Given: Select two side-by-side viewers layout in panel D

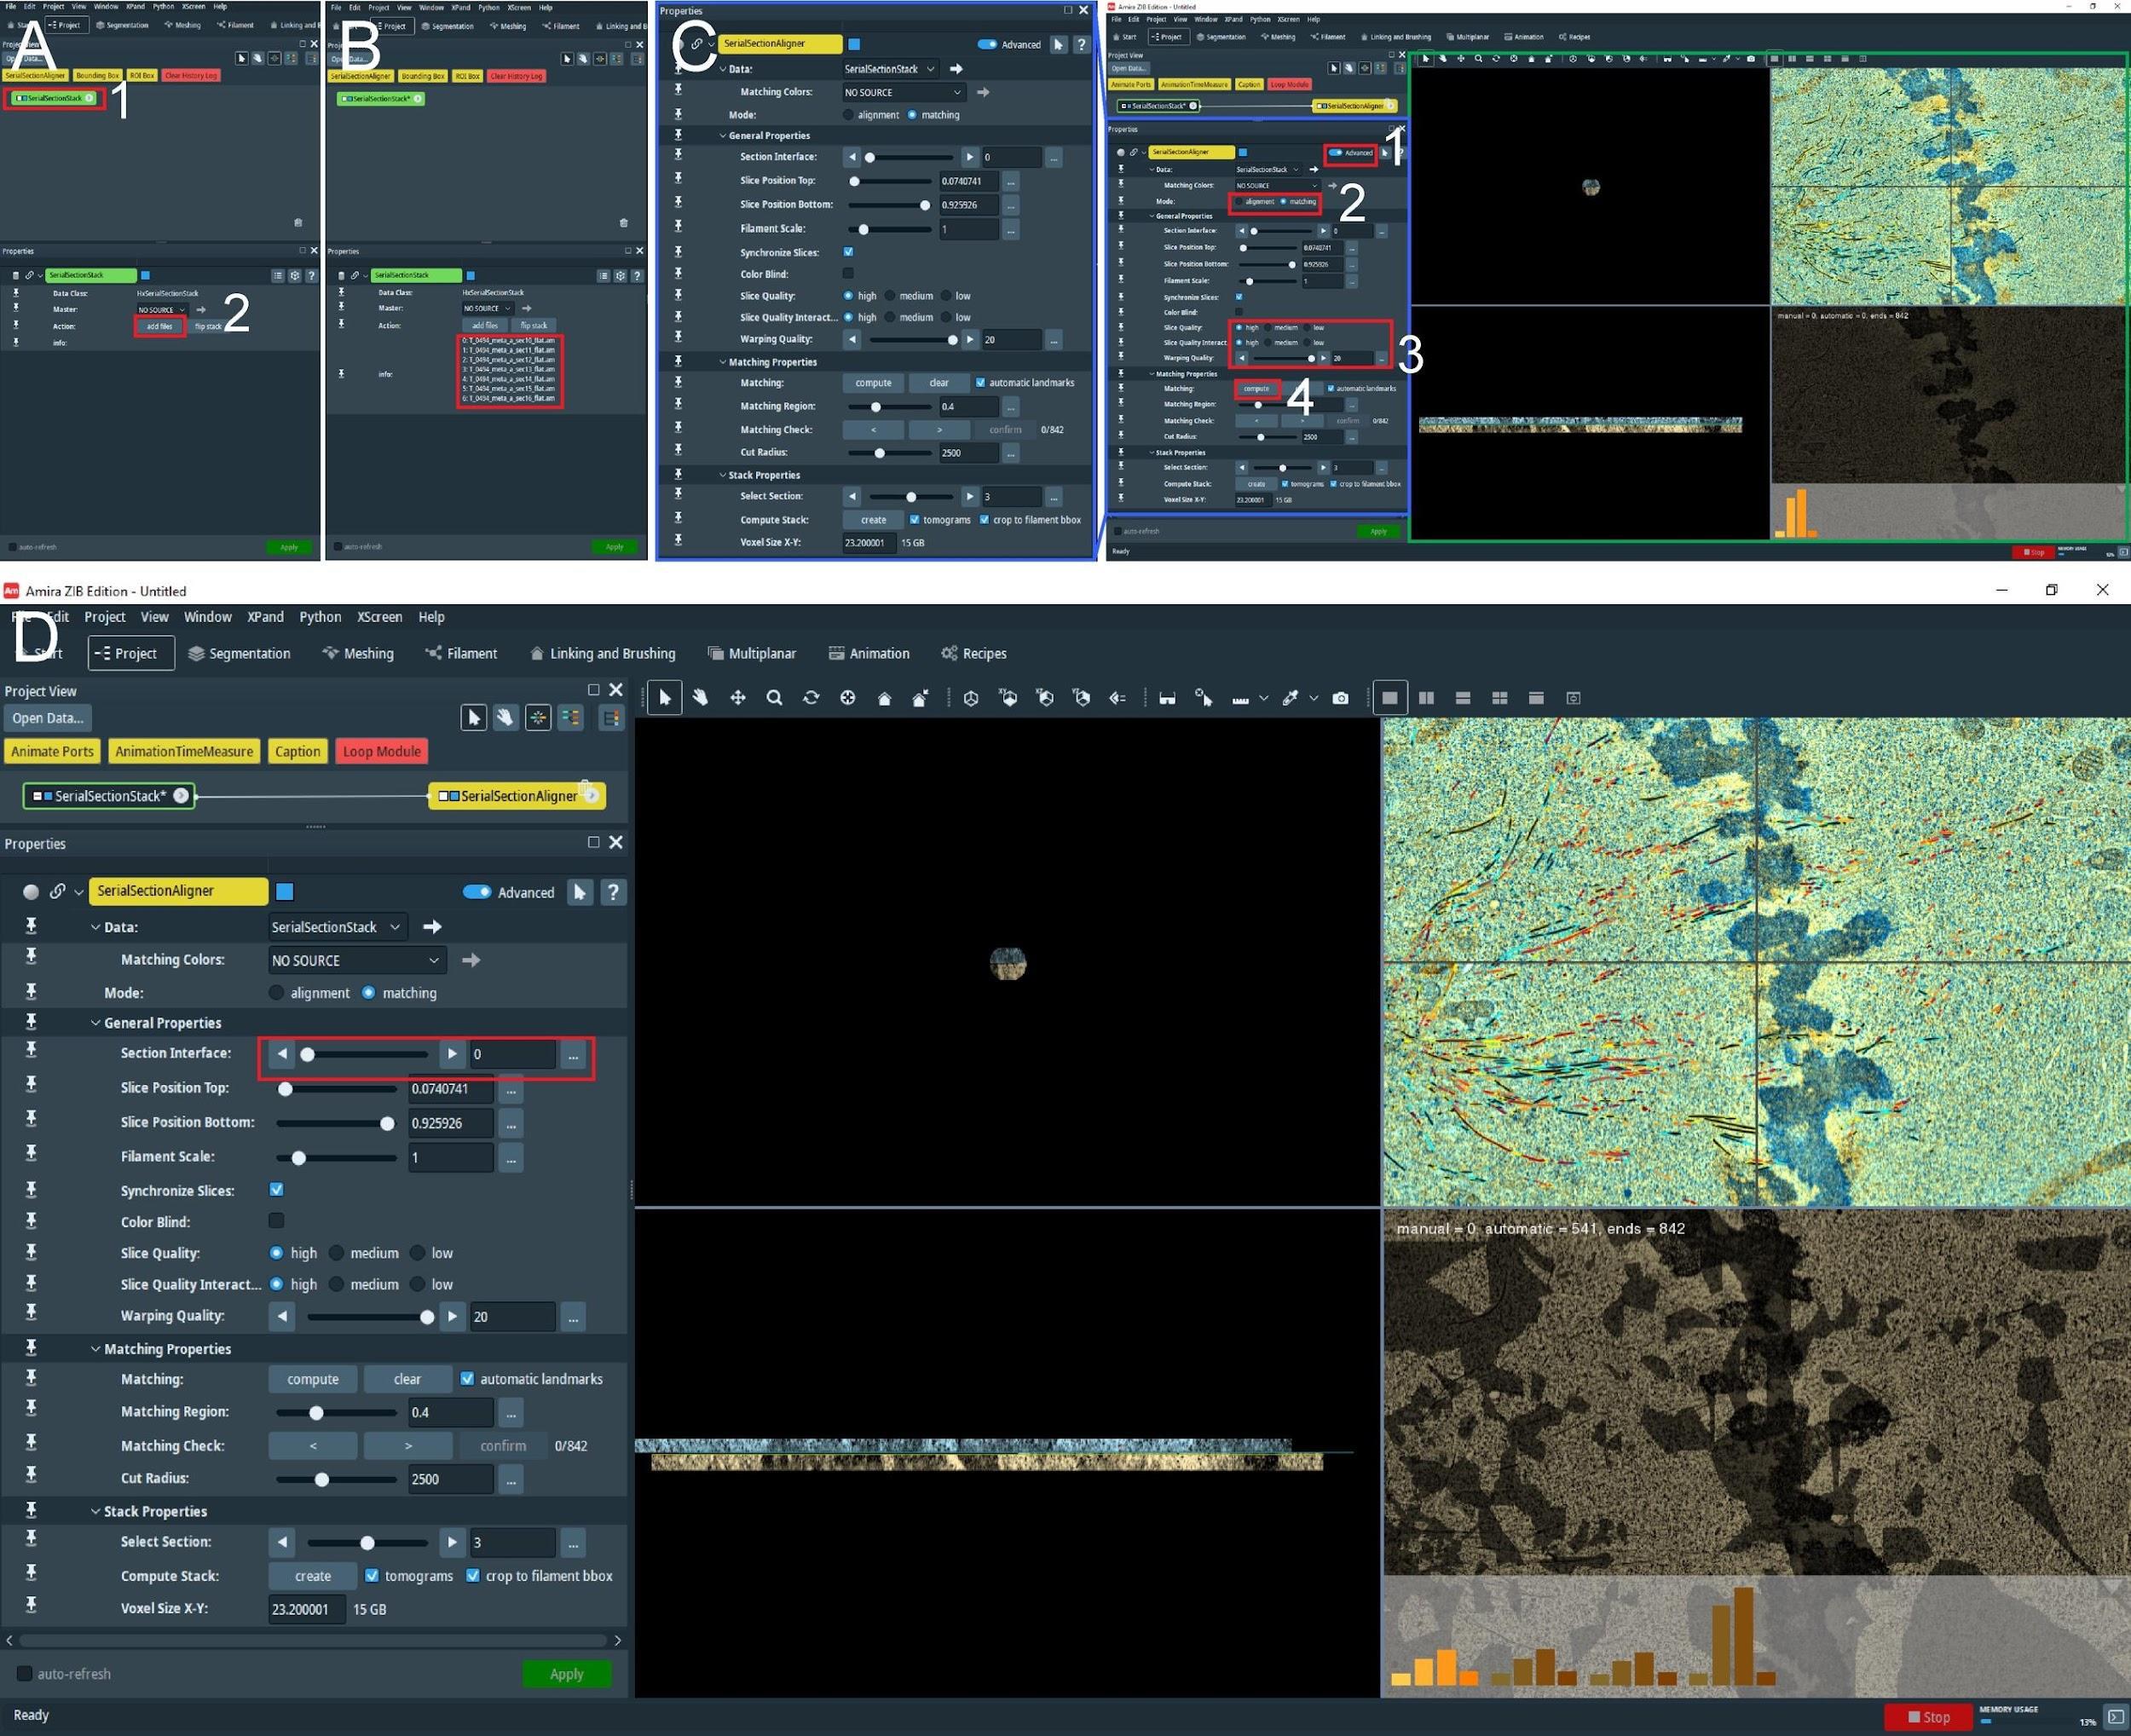Looking at the screenshot, I should pos(1427,698).
